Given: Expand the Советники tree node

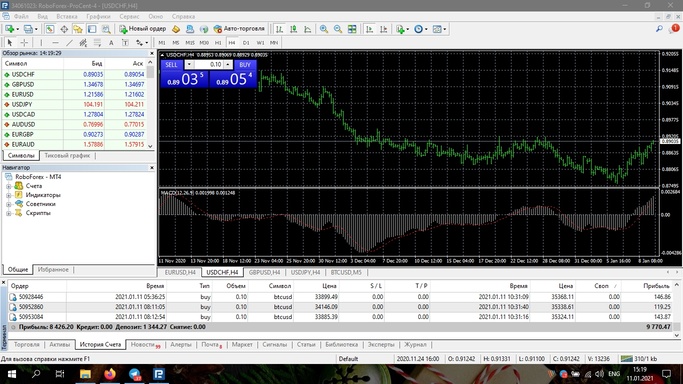Looking at the screenshot, I should pyautogui.click(x=8, y=204).
